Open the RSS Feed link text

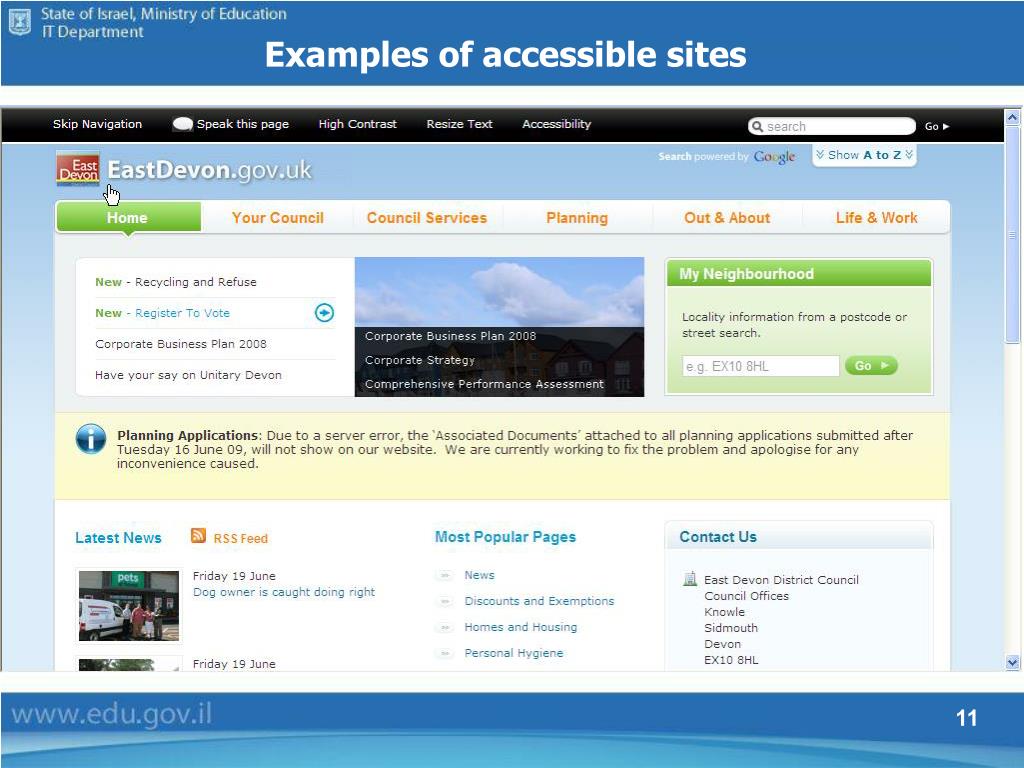pos(240,538)
